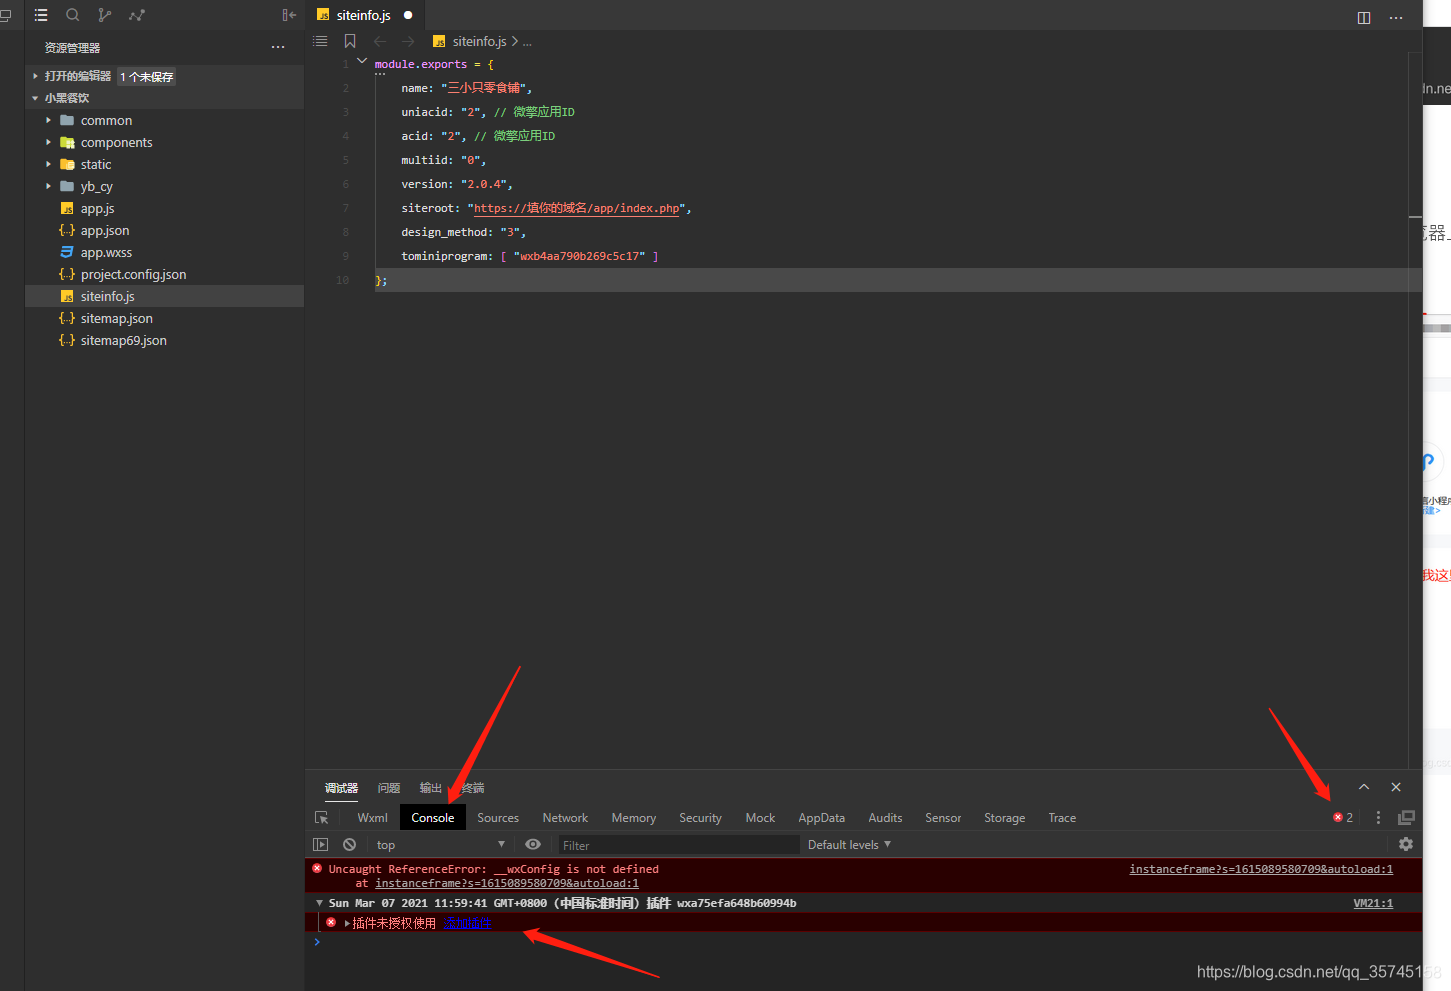This screenshot has width=1451, height=991.
Task: Clear the console with the clear icon
Action: pos(349,845)
